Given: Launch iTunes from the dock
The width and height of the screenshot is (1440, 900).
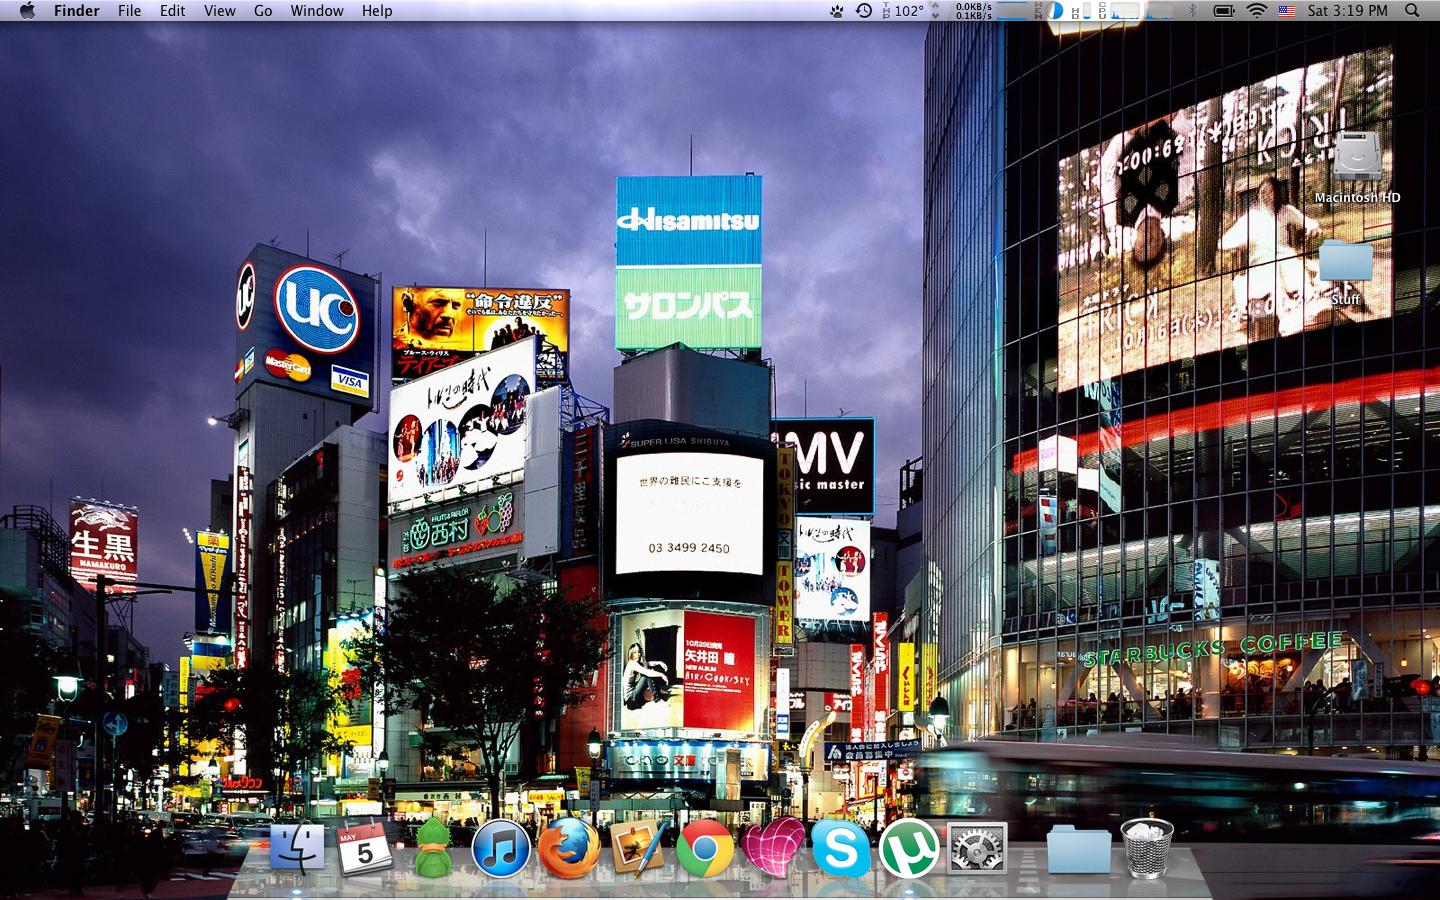Looking at the screenshot, I should tap(500, 849).
